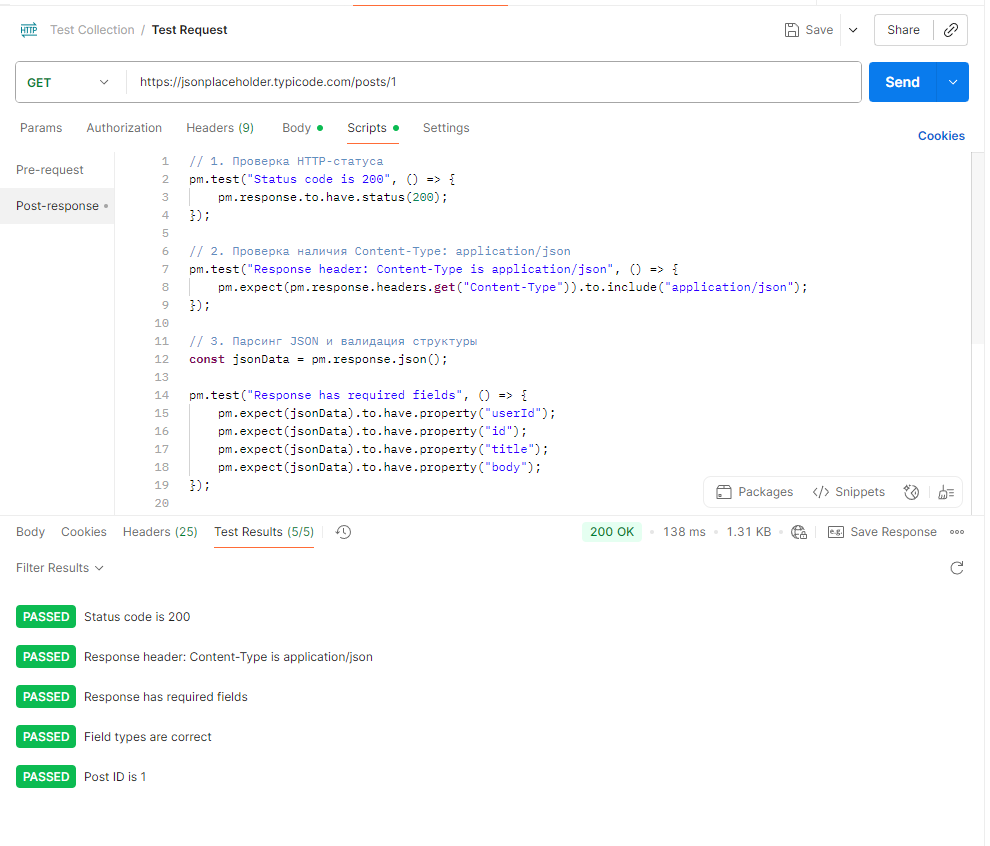Open the Snippets list
This screenshot has height=846, width=990.
(x=848, y=492)
